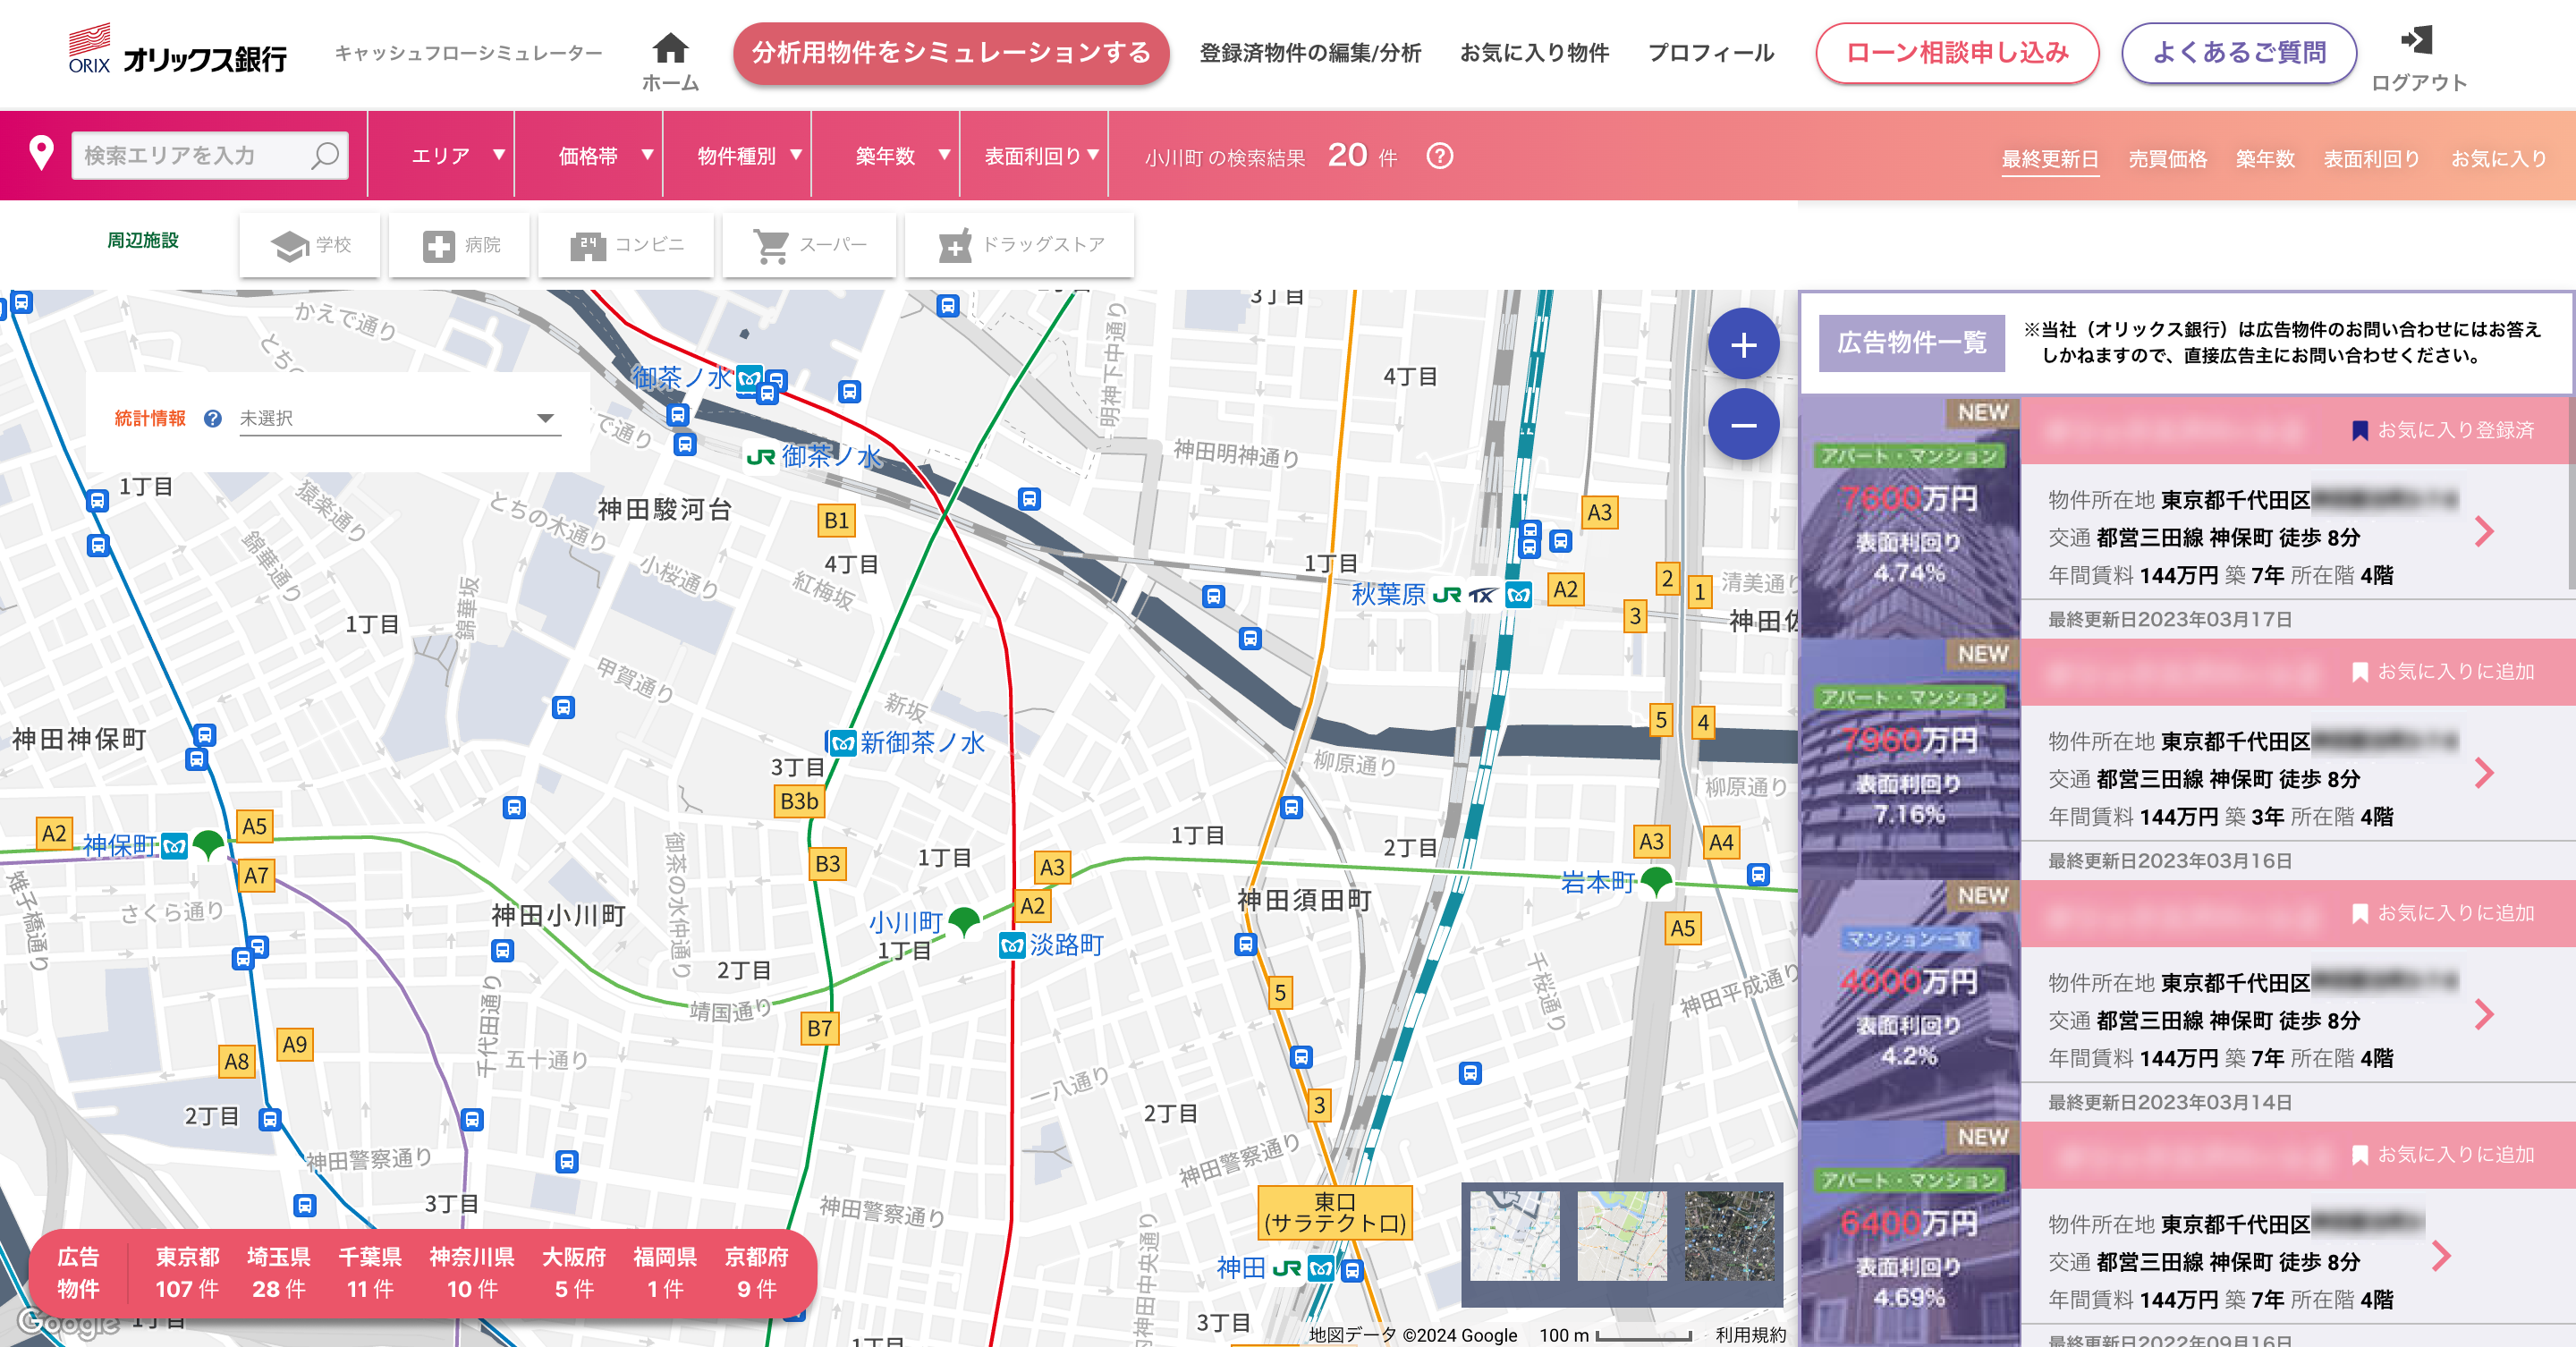Click ローン相談申し込み button
The height and width of the screenshot is (1347, 2576).
coord(1957,53)
